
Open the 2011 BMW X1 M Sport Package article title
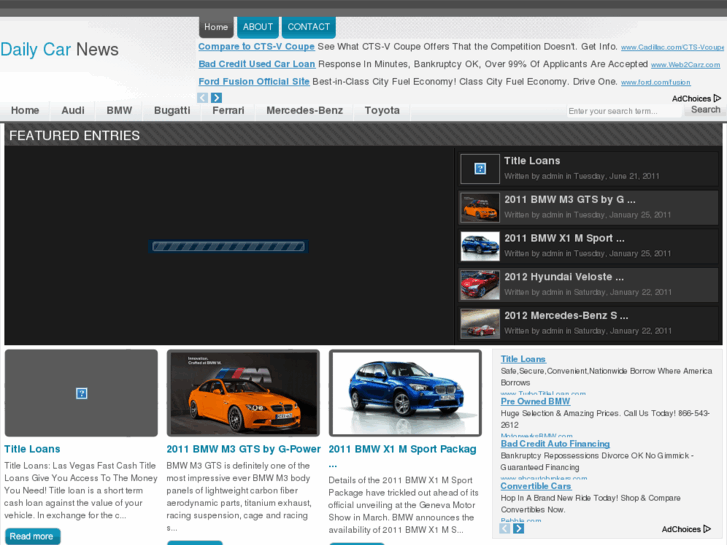tap(402, 449)
